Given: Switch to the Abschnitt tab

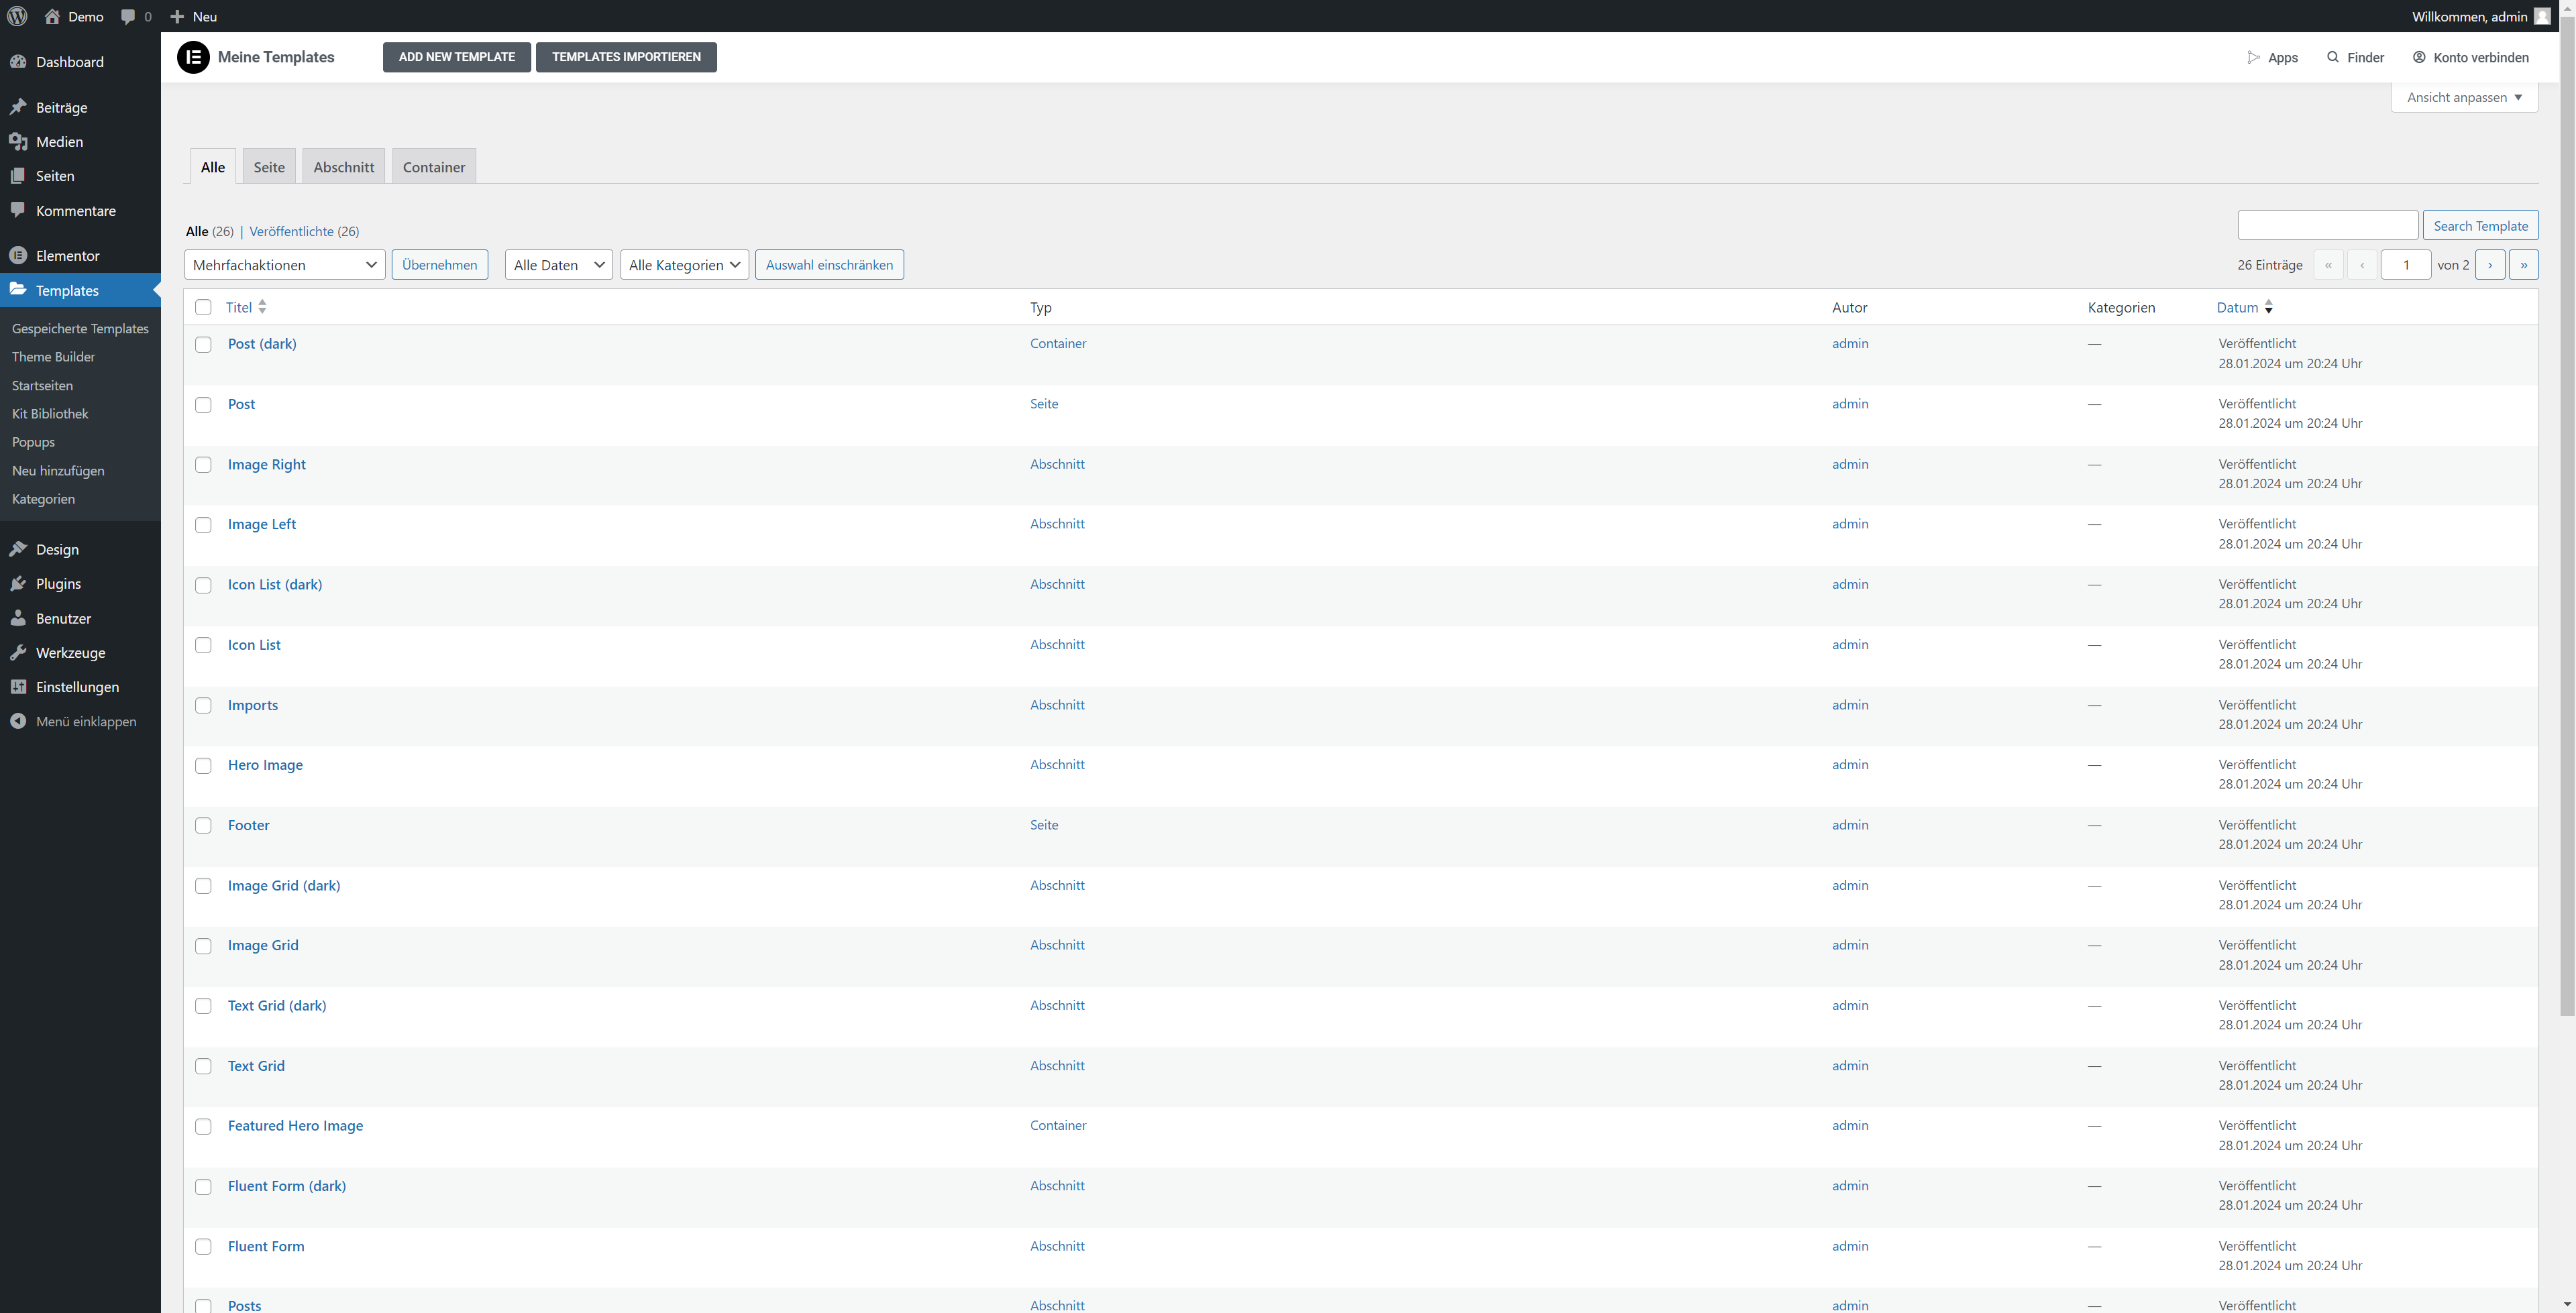Looking at the screenshot, I should pyautogui.click(x=343, y=167).
